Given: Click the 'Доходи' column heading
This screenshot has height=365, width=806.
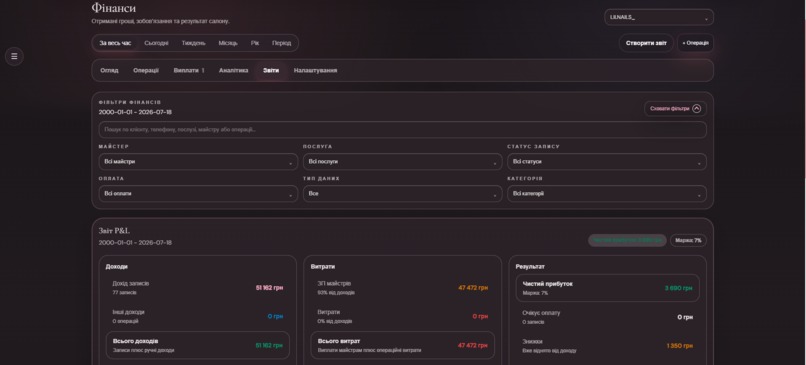Looking at the screenshot, I should point(117,267).
